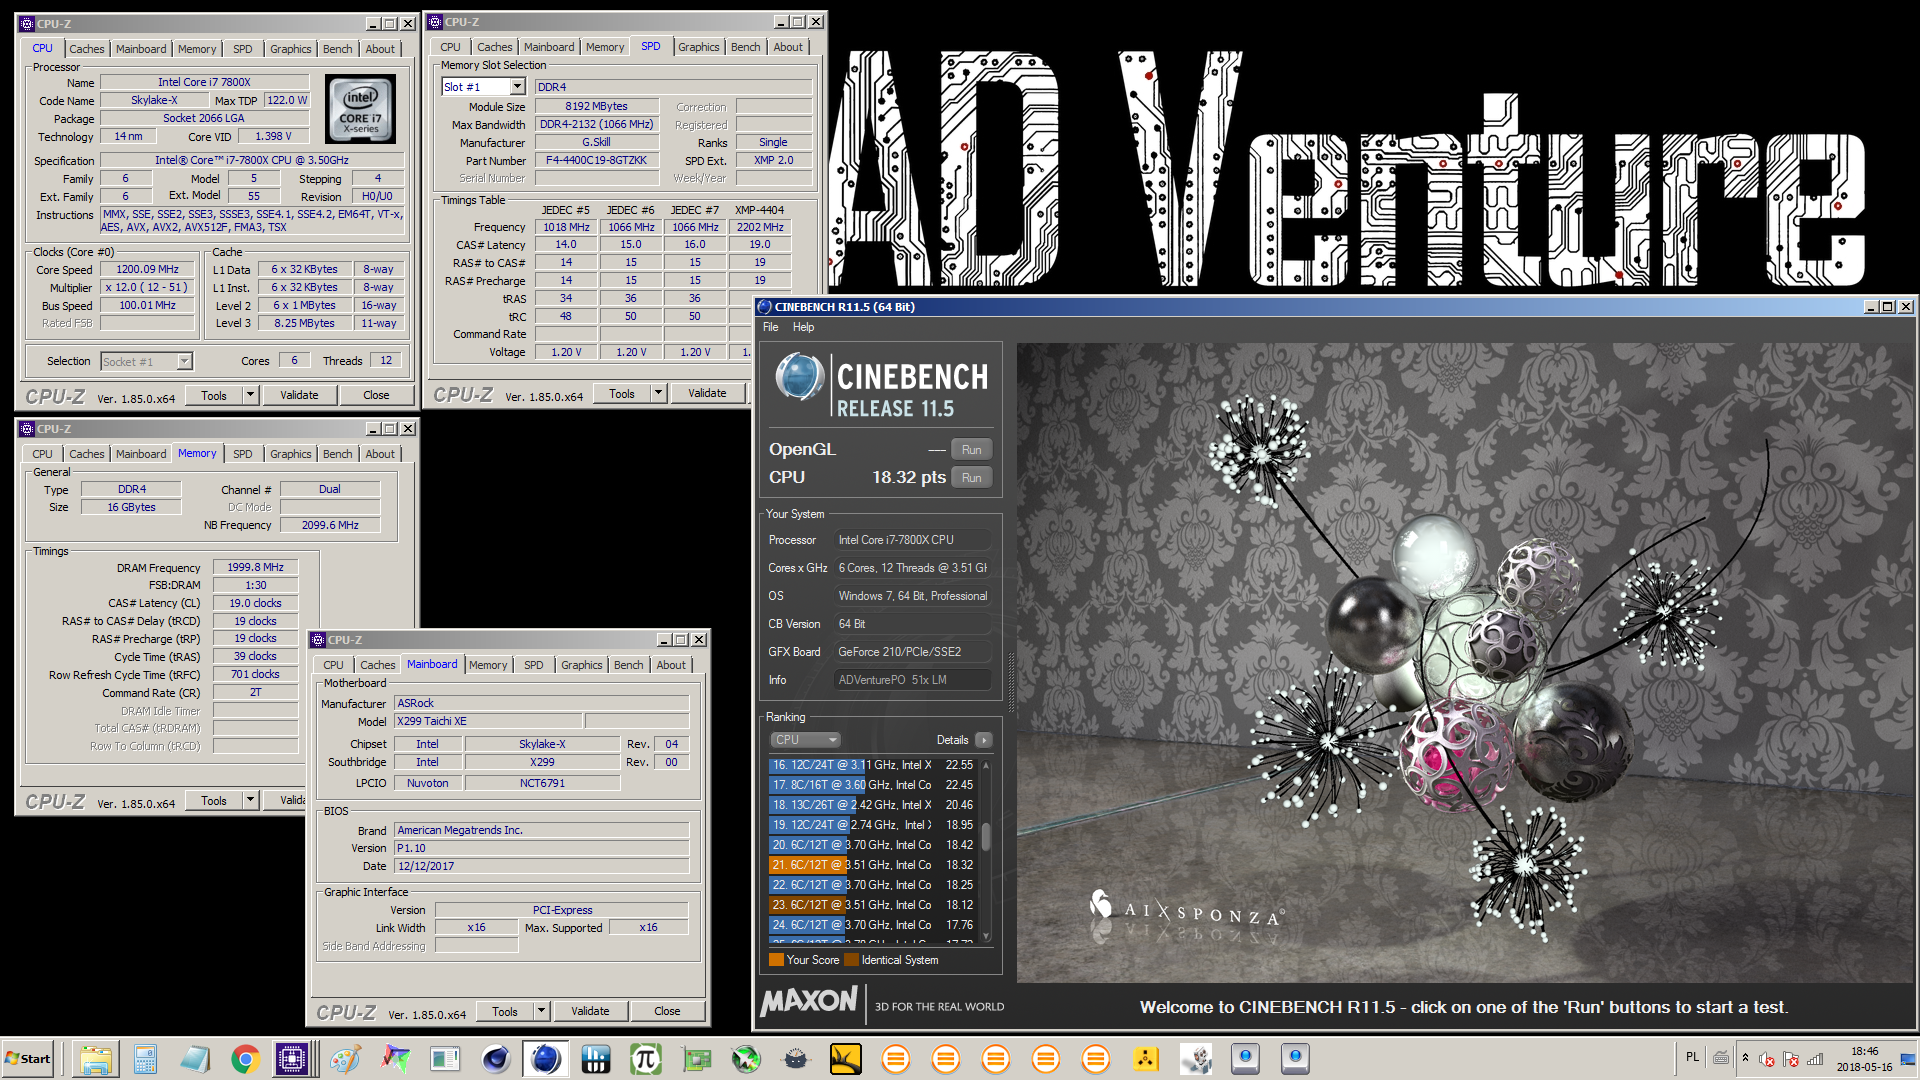Open Windows Explorer from the taskbar
This screenshot has height=1080, width=1920.
(x=95, y=1058)
